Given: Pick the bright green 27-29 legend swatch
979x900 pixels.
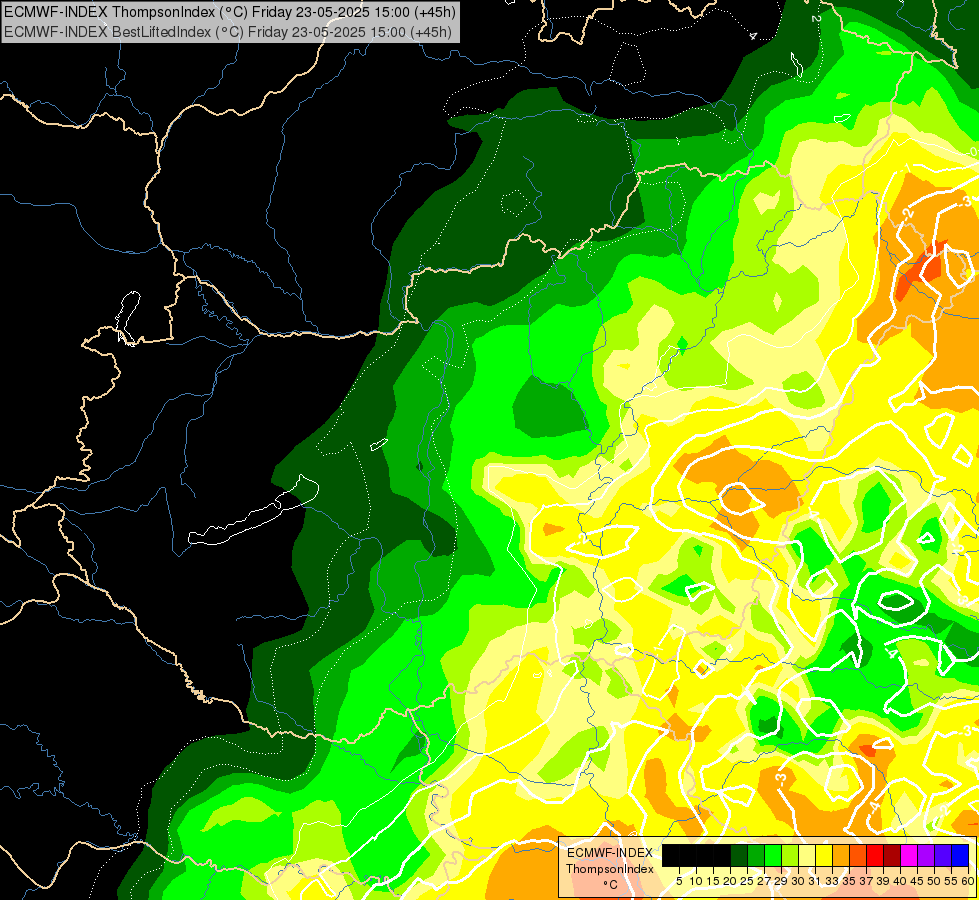Looking at the screenshot, I should point(773,856).
